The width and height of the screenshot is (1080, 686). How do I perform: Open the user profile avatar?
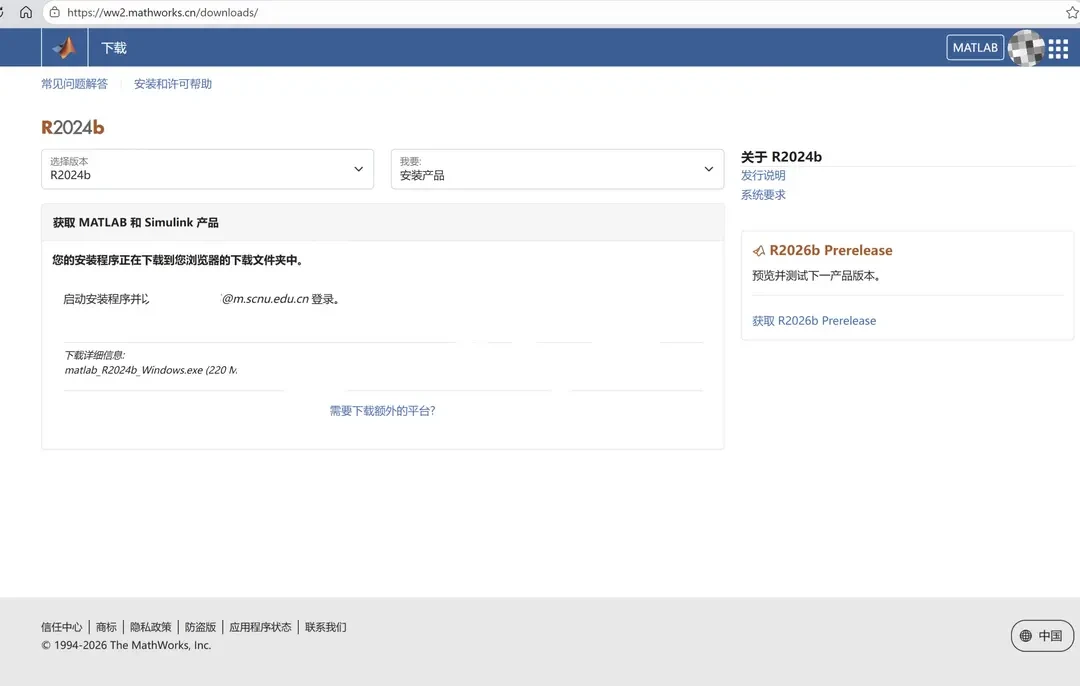(1026, 48)
